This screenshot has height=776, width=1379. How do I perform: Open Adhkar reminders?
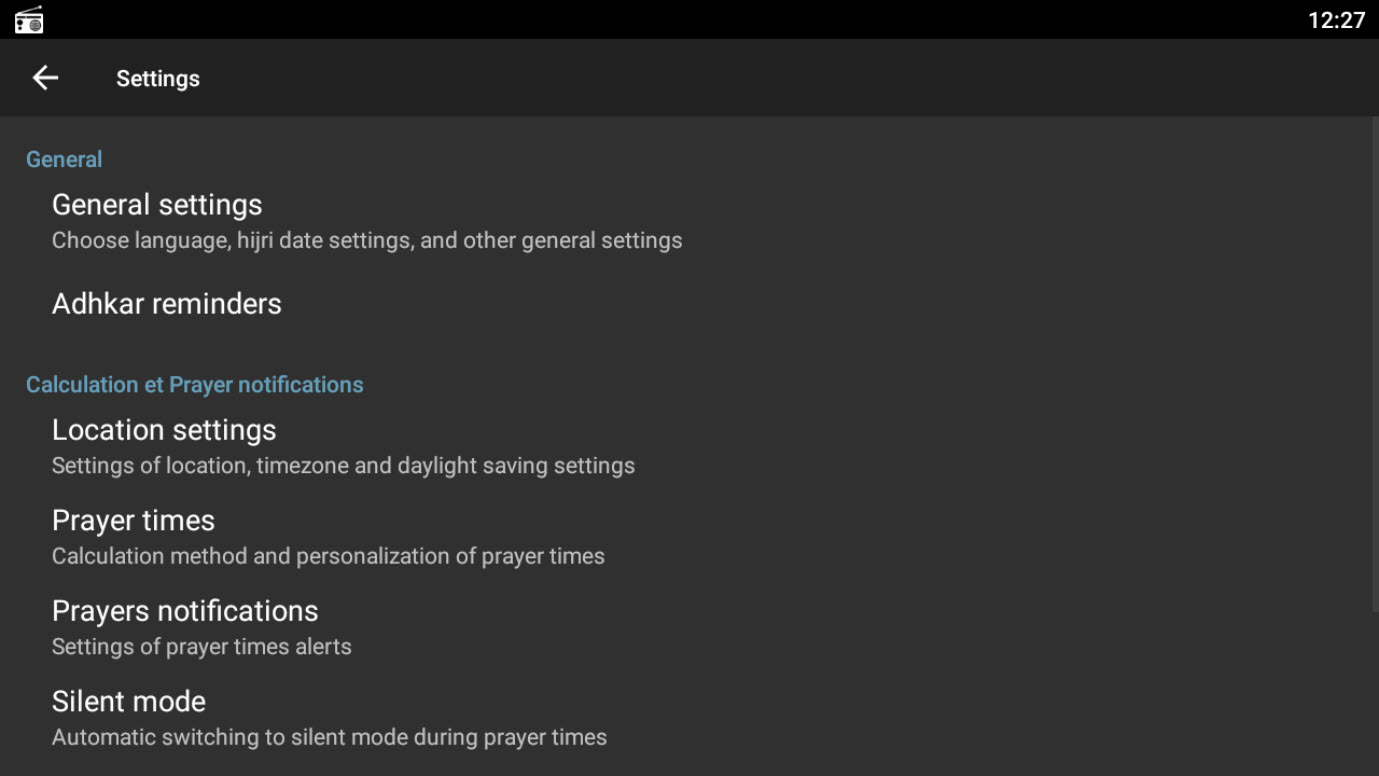[689, 304]
